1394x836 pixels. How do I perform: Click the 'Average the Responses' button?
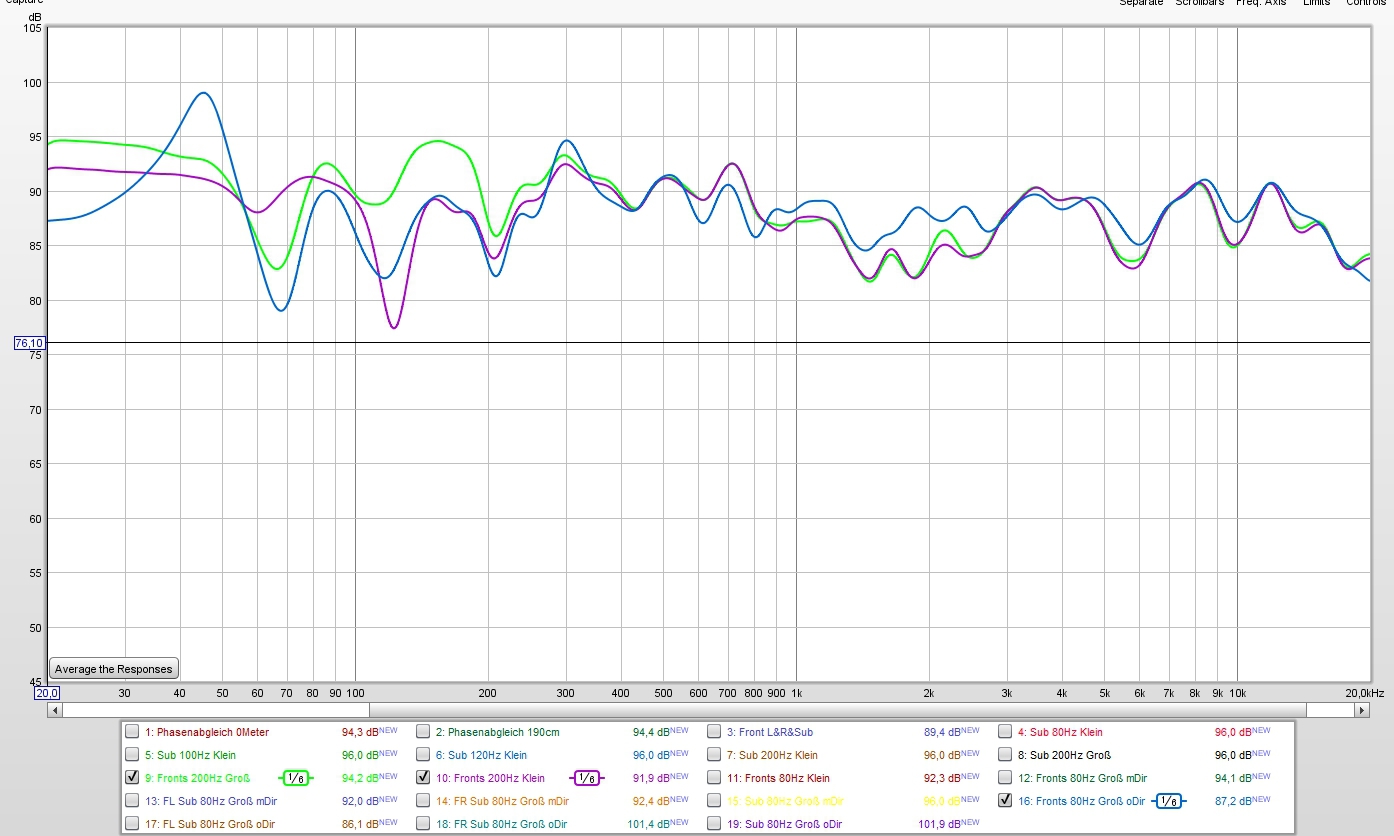click(x=113, y=669)
